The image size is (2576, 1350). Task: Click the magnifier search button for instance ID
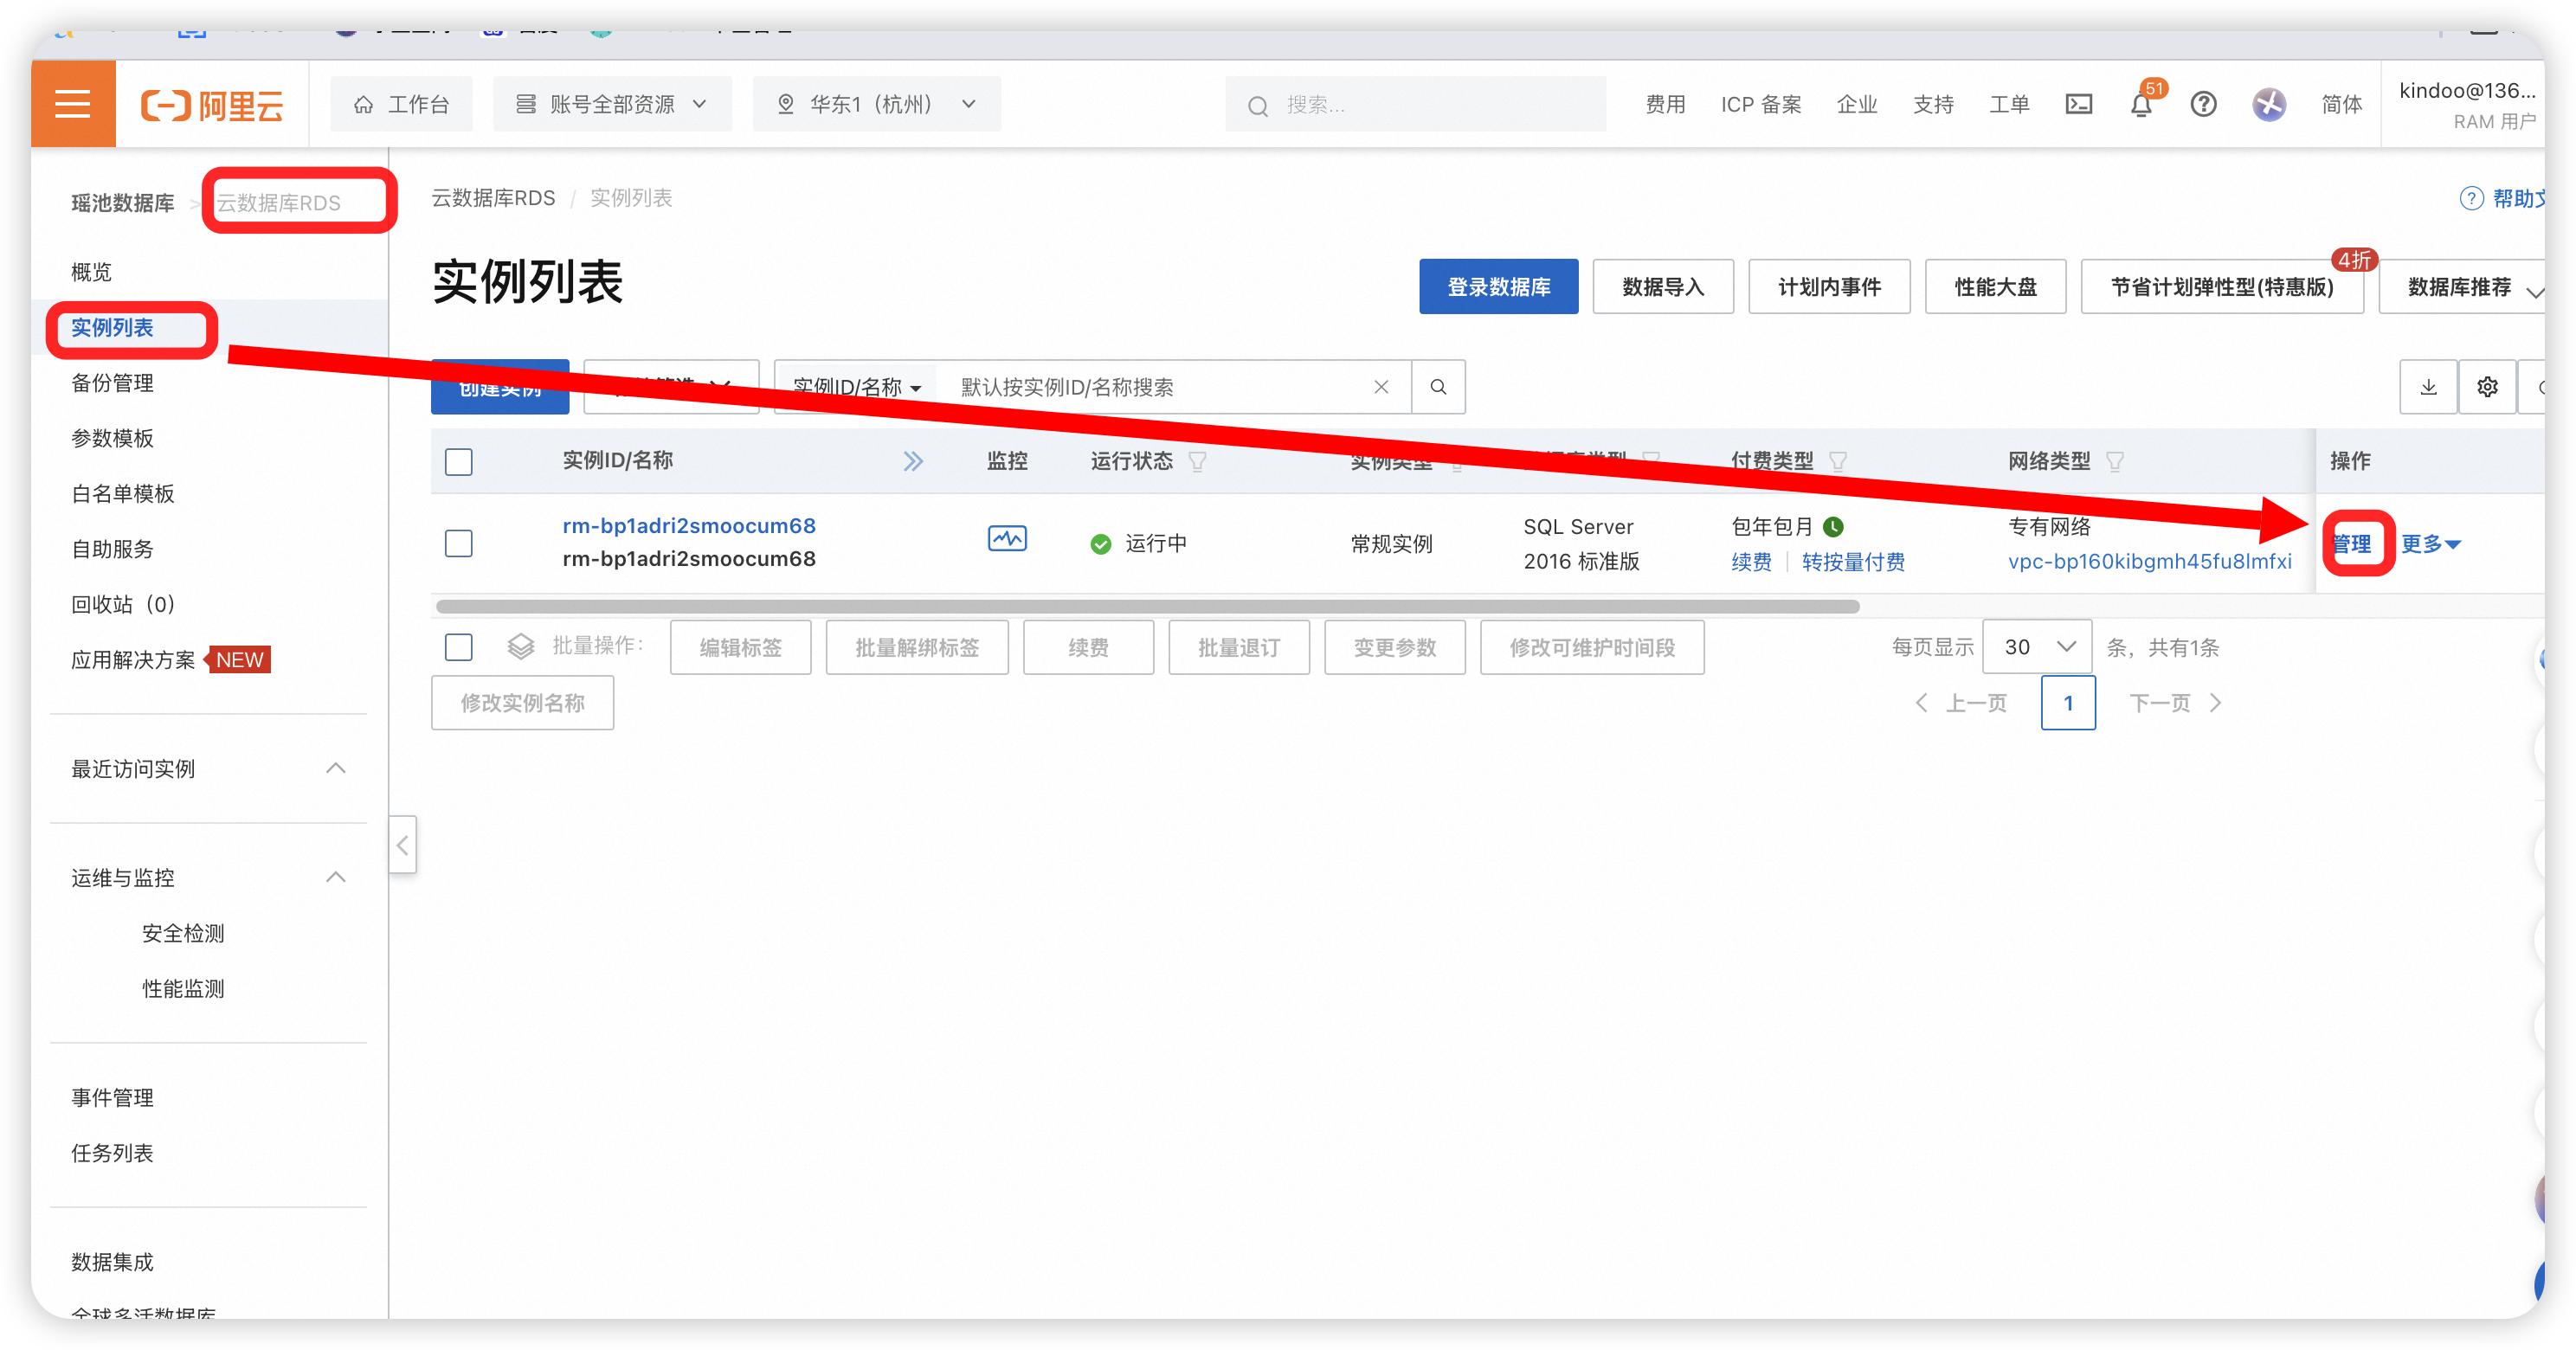coord(1438,387)
